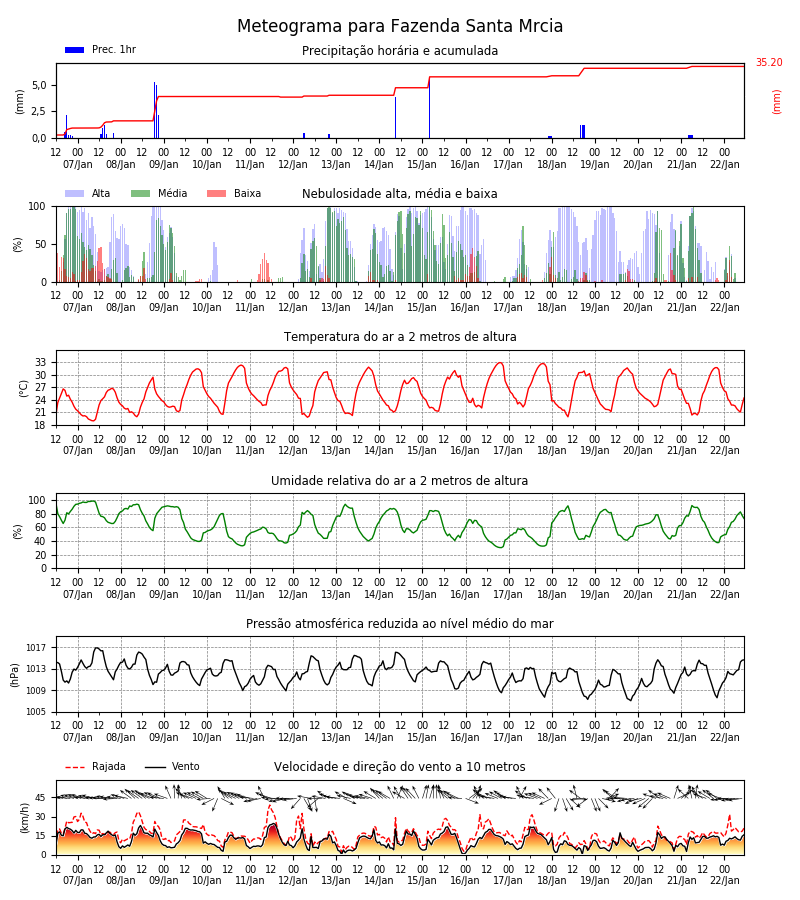The width and height of the screenshot is (800, 900).
Task: Click the Temperatura do ar chart title
Action: point(400,337)
